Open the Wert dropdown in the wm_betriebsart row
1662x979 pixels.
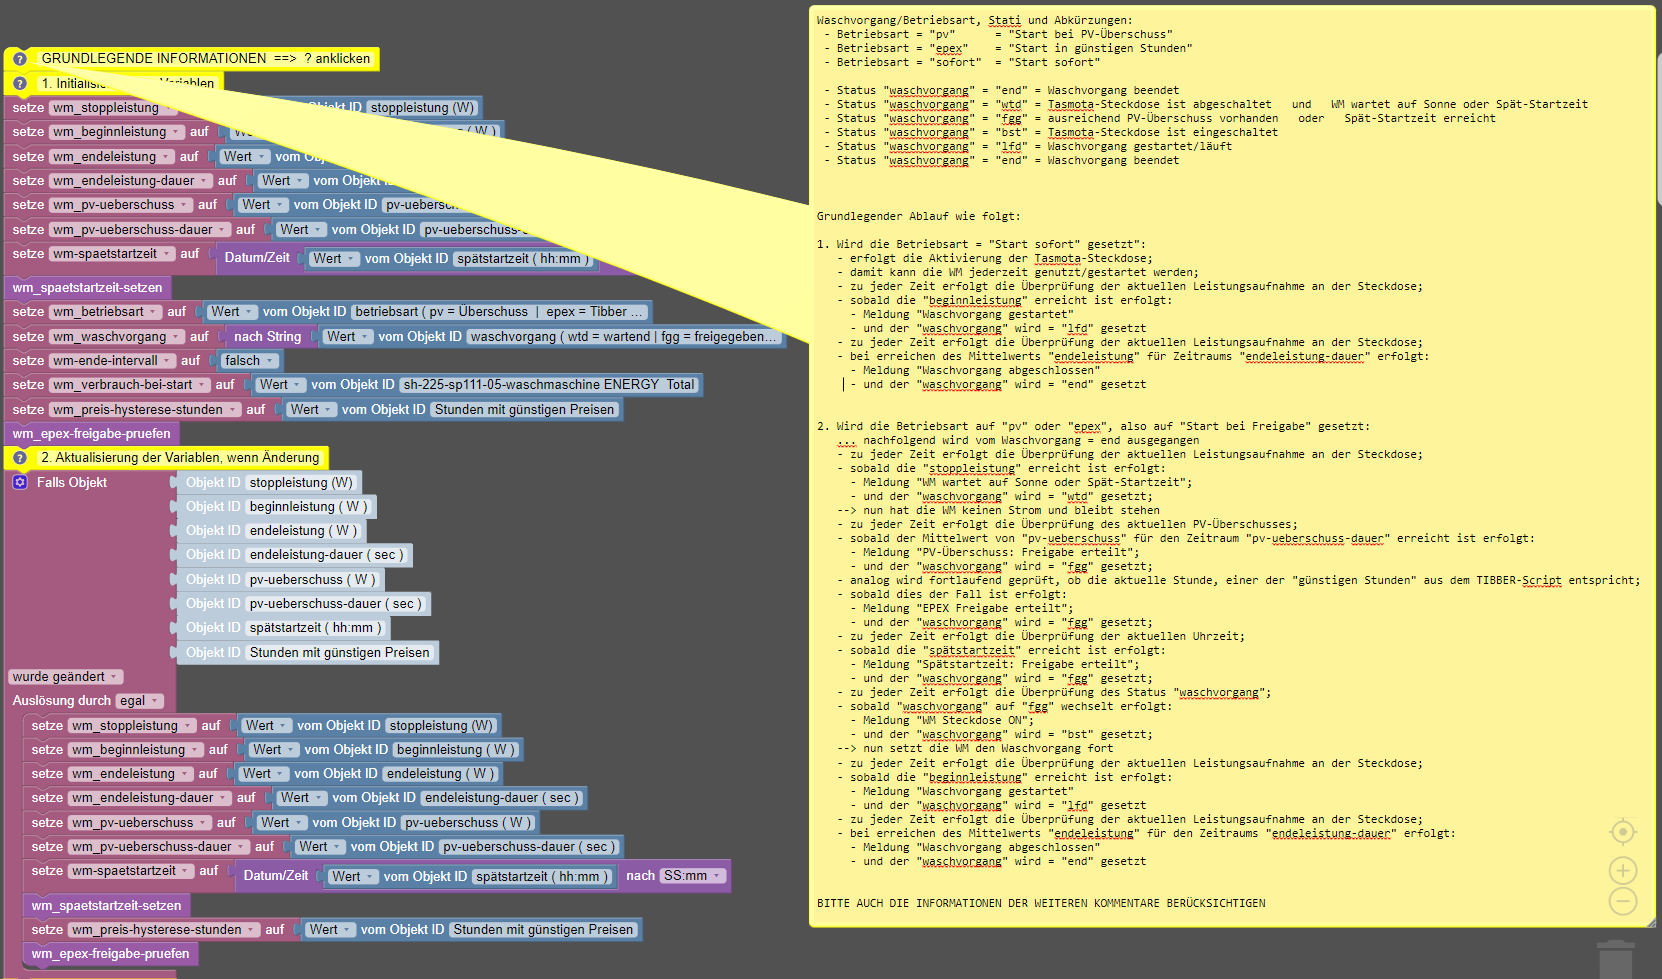click(231, 312)
